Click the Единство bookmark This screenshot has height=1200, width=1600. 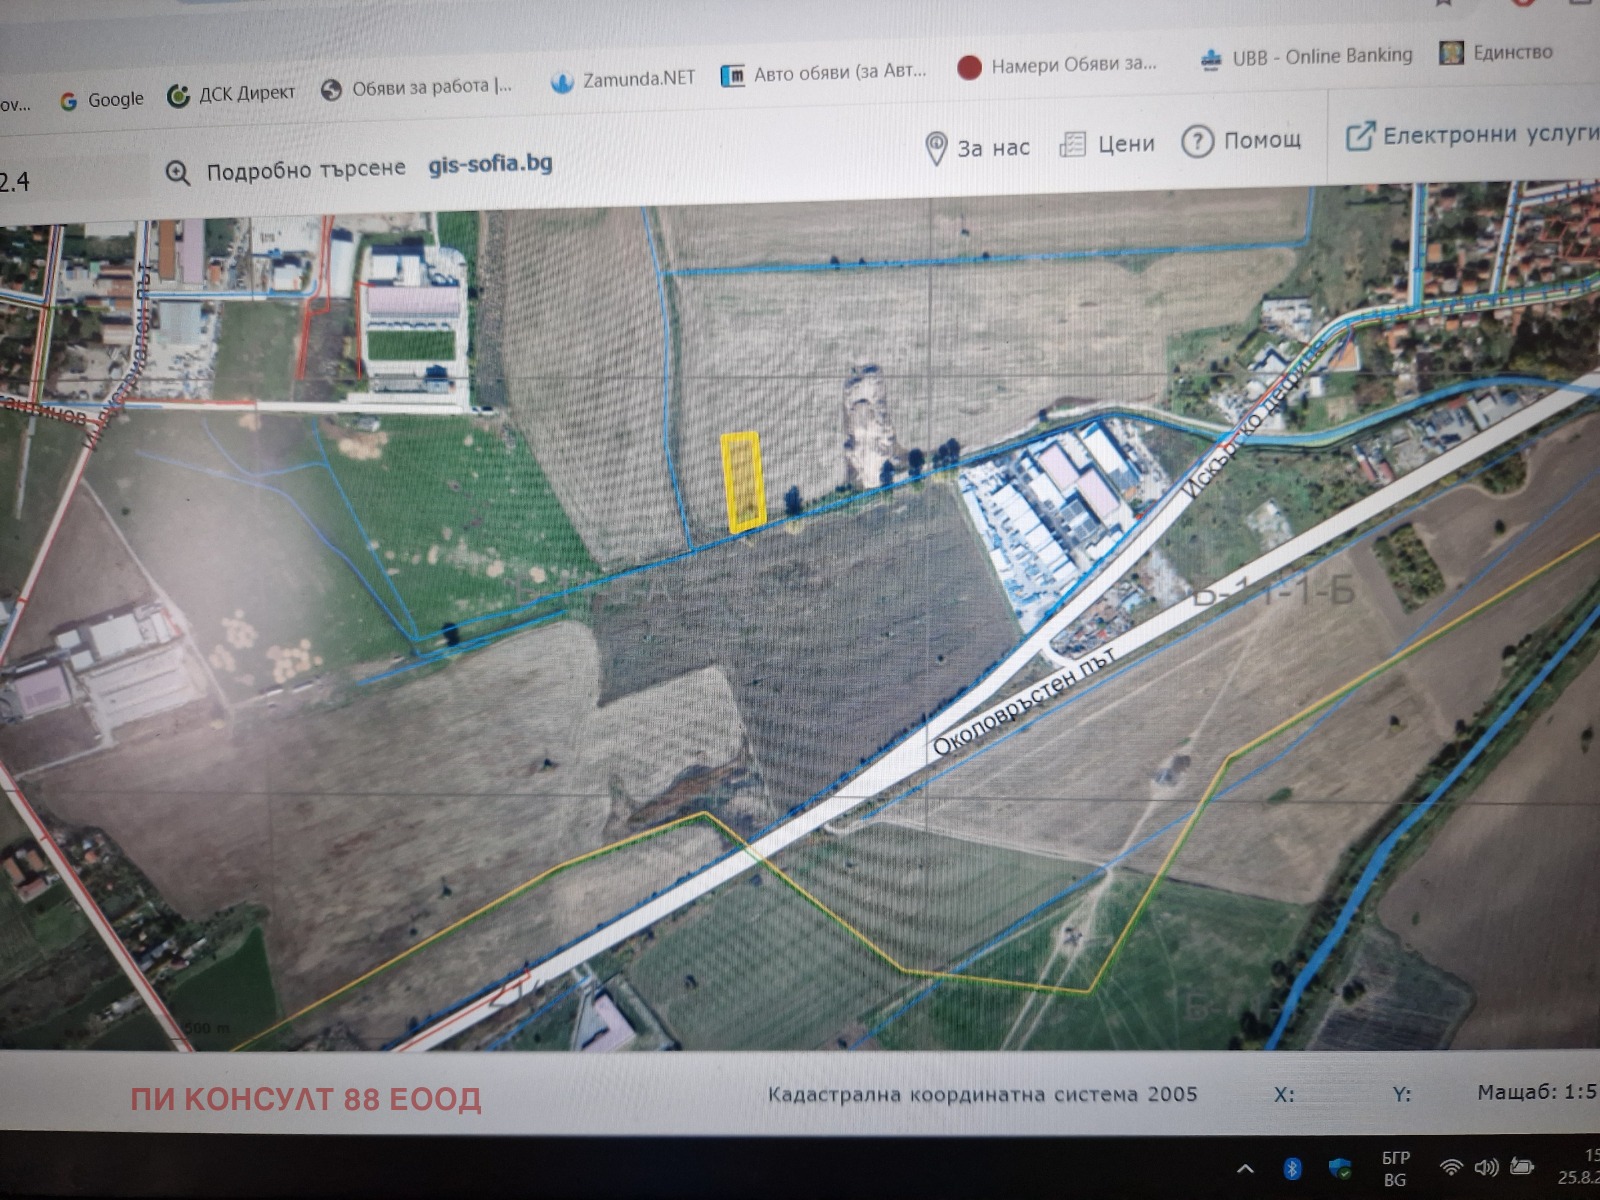[x=1496, y=52]
